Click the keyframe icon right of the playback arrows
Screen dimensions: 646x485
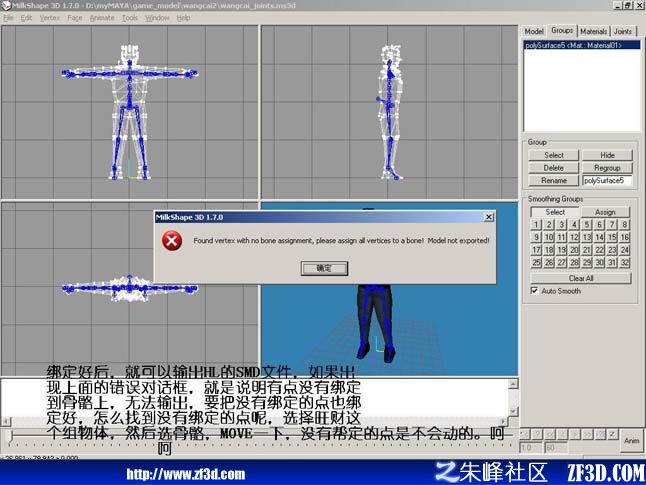(x=613, y=434)
